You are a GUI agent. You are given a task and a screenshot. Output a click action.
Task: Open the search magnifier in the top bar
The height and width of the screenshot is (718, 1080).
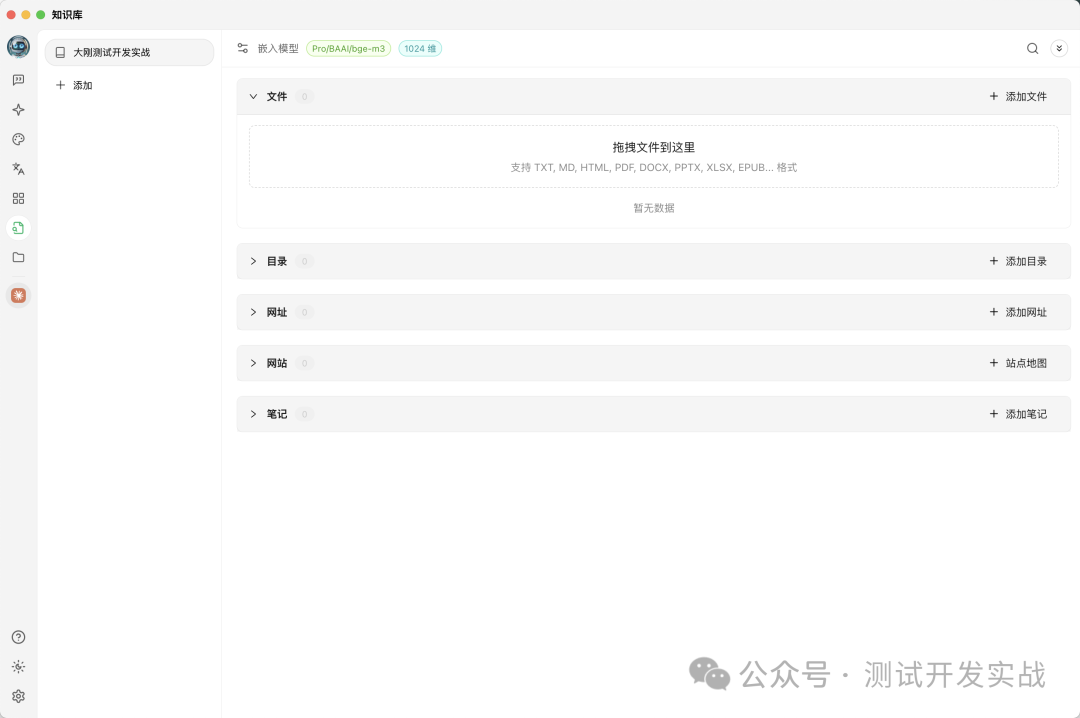pos(1032,48)
